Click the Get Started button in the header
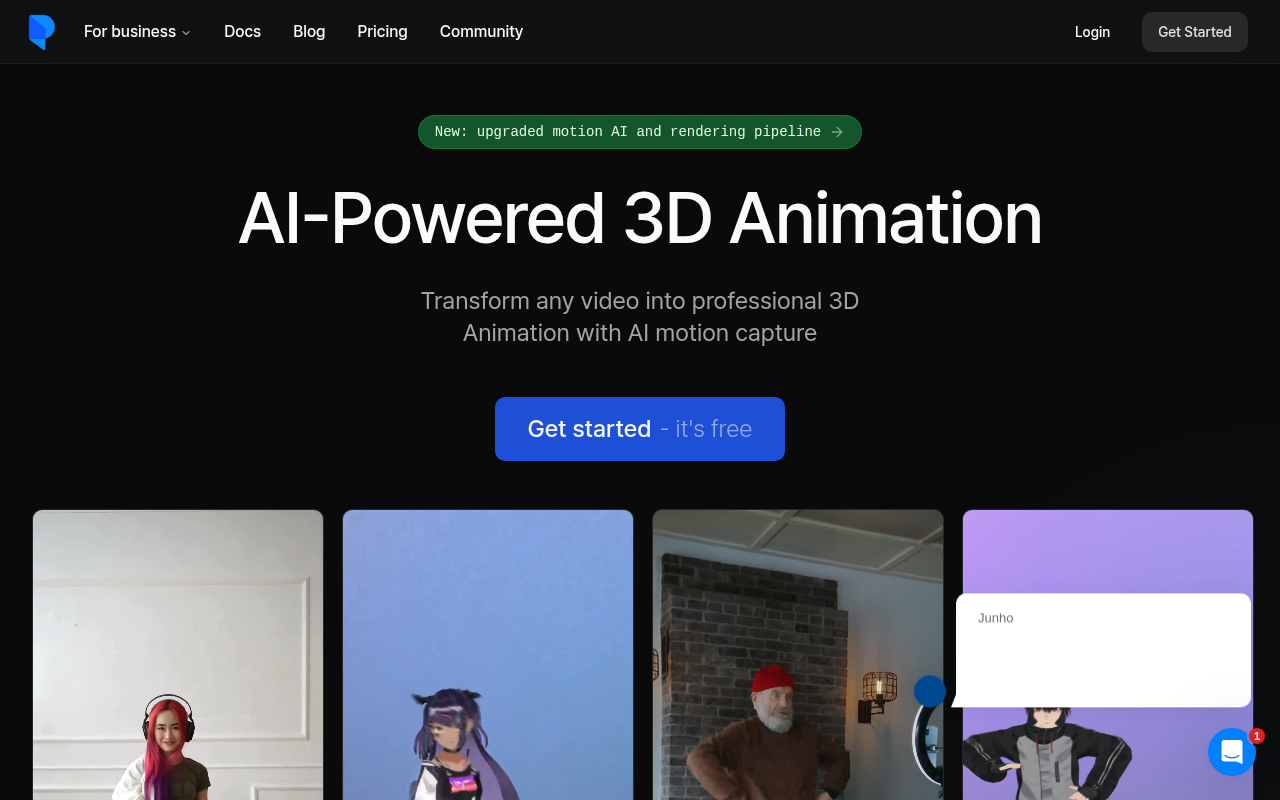Viewport: 1280px width, 800px height. pyautogui.click(x=1194, y=31)
